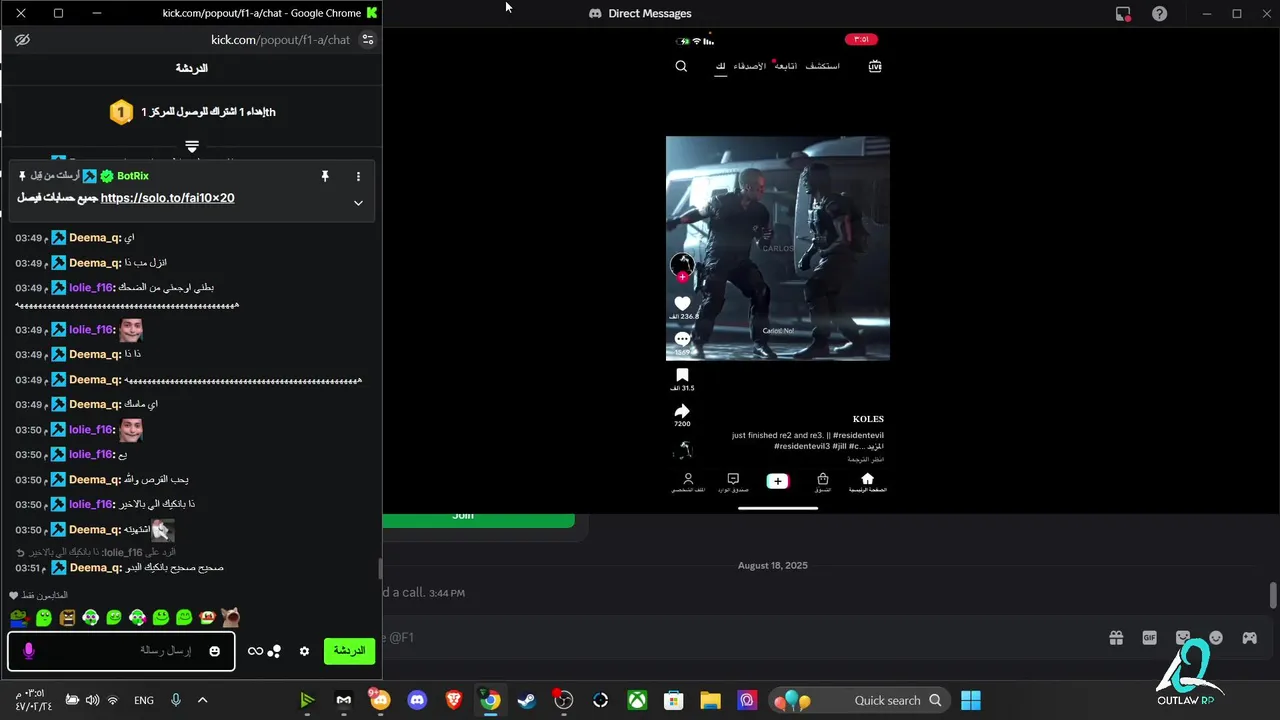This screenshot has height=720, width=1280.
Task: Share the video using the arrow icon
Action: pos(682,411)
